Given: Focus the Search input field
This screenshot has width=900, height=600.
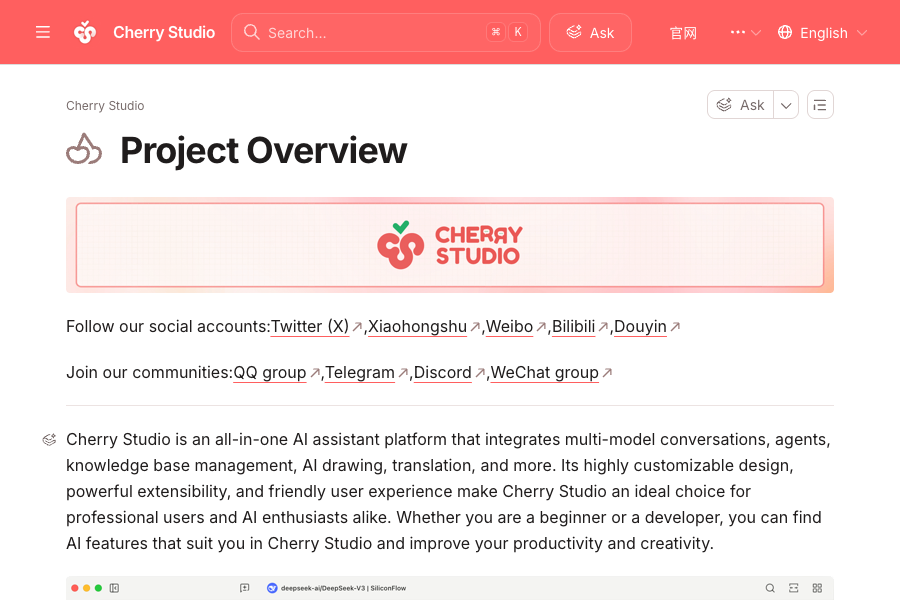Looking at the screenshot, I should tap(386, 33).
